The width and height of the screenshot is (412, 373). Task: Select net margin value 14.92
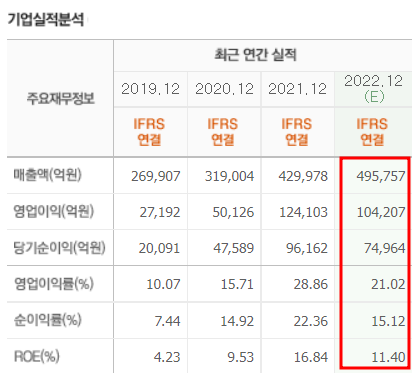(x=237, y=321)
